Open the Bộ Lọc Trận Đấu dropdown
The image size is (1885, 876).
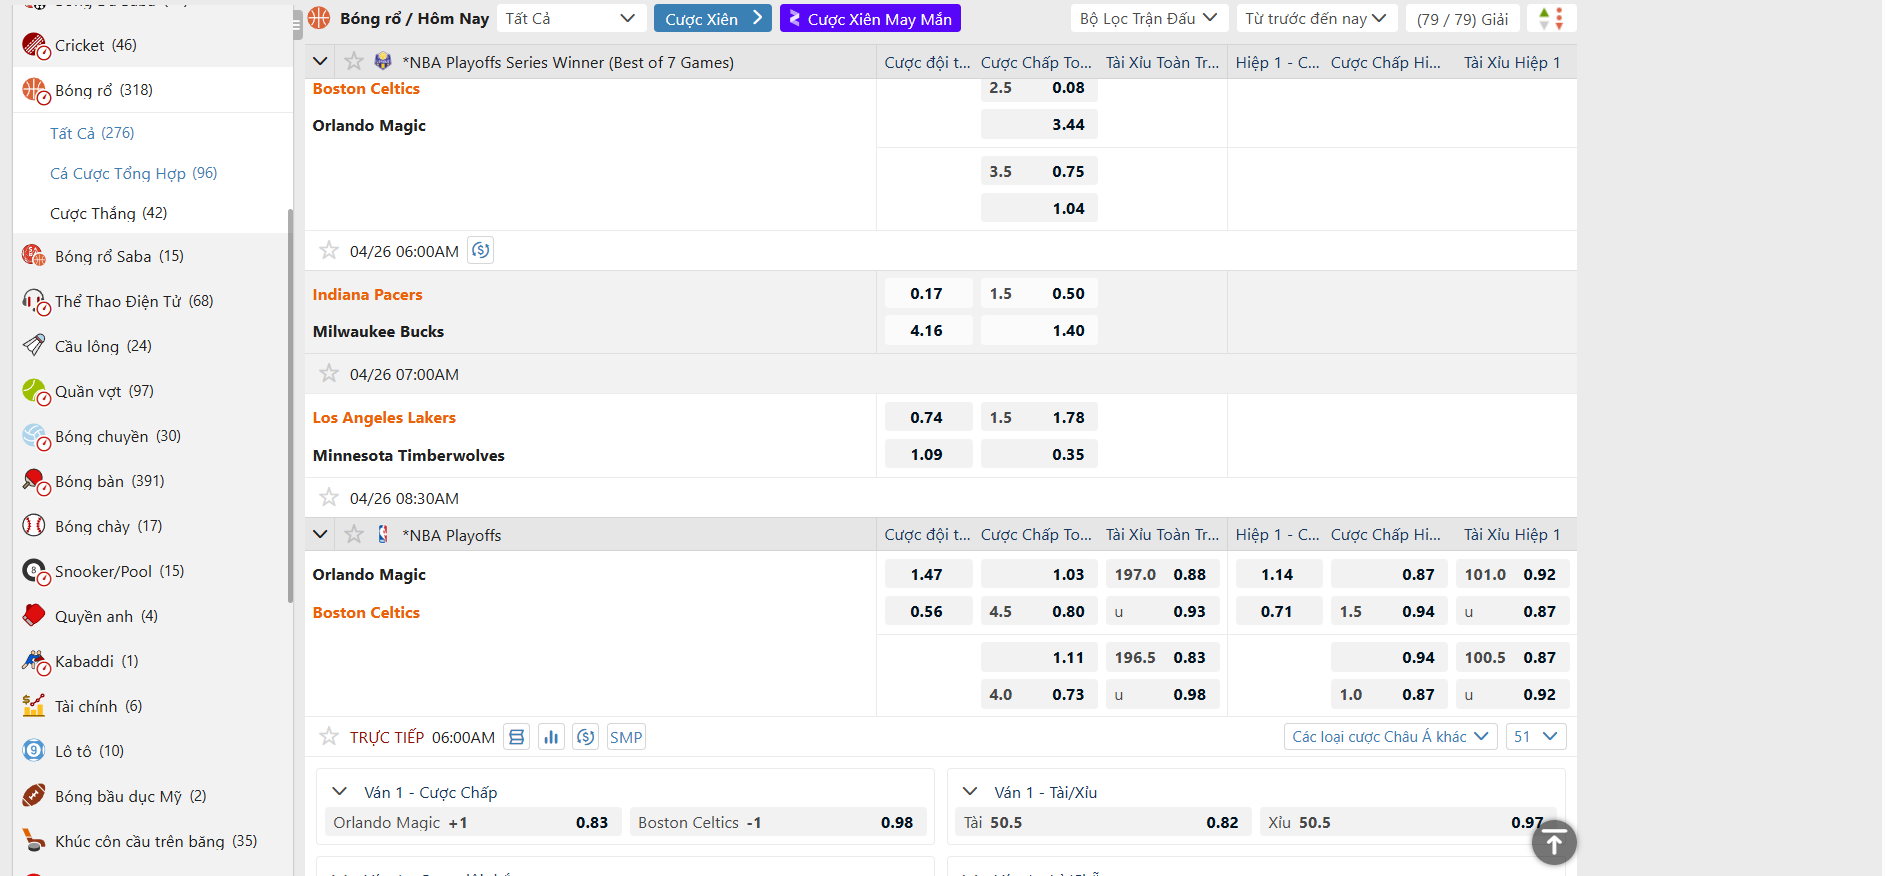point(1149,18)
